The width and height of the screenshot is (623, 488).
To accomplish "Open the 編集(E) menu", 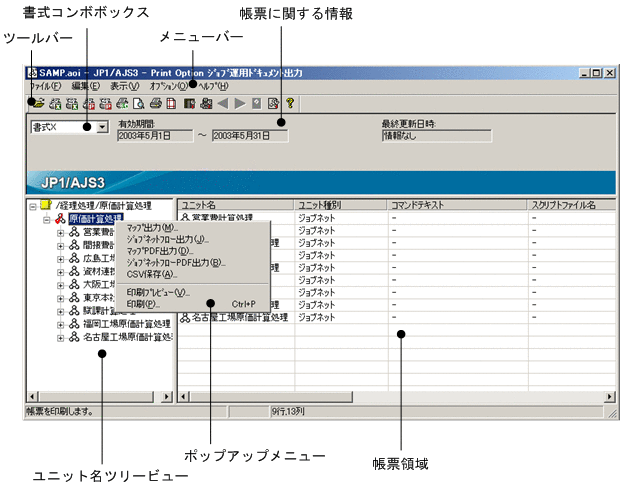I will [85, 86].
